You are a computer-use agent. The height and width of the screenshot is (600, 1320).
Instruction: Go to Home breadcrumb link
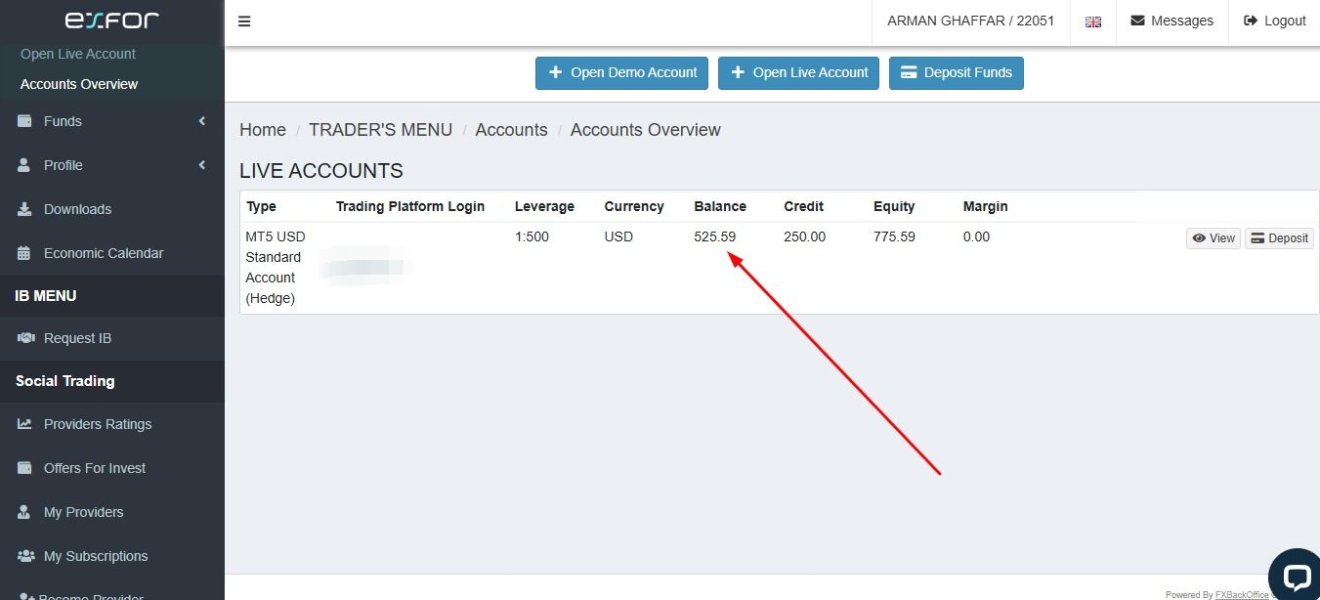click(x=262, y=130)
